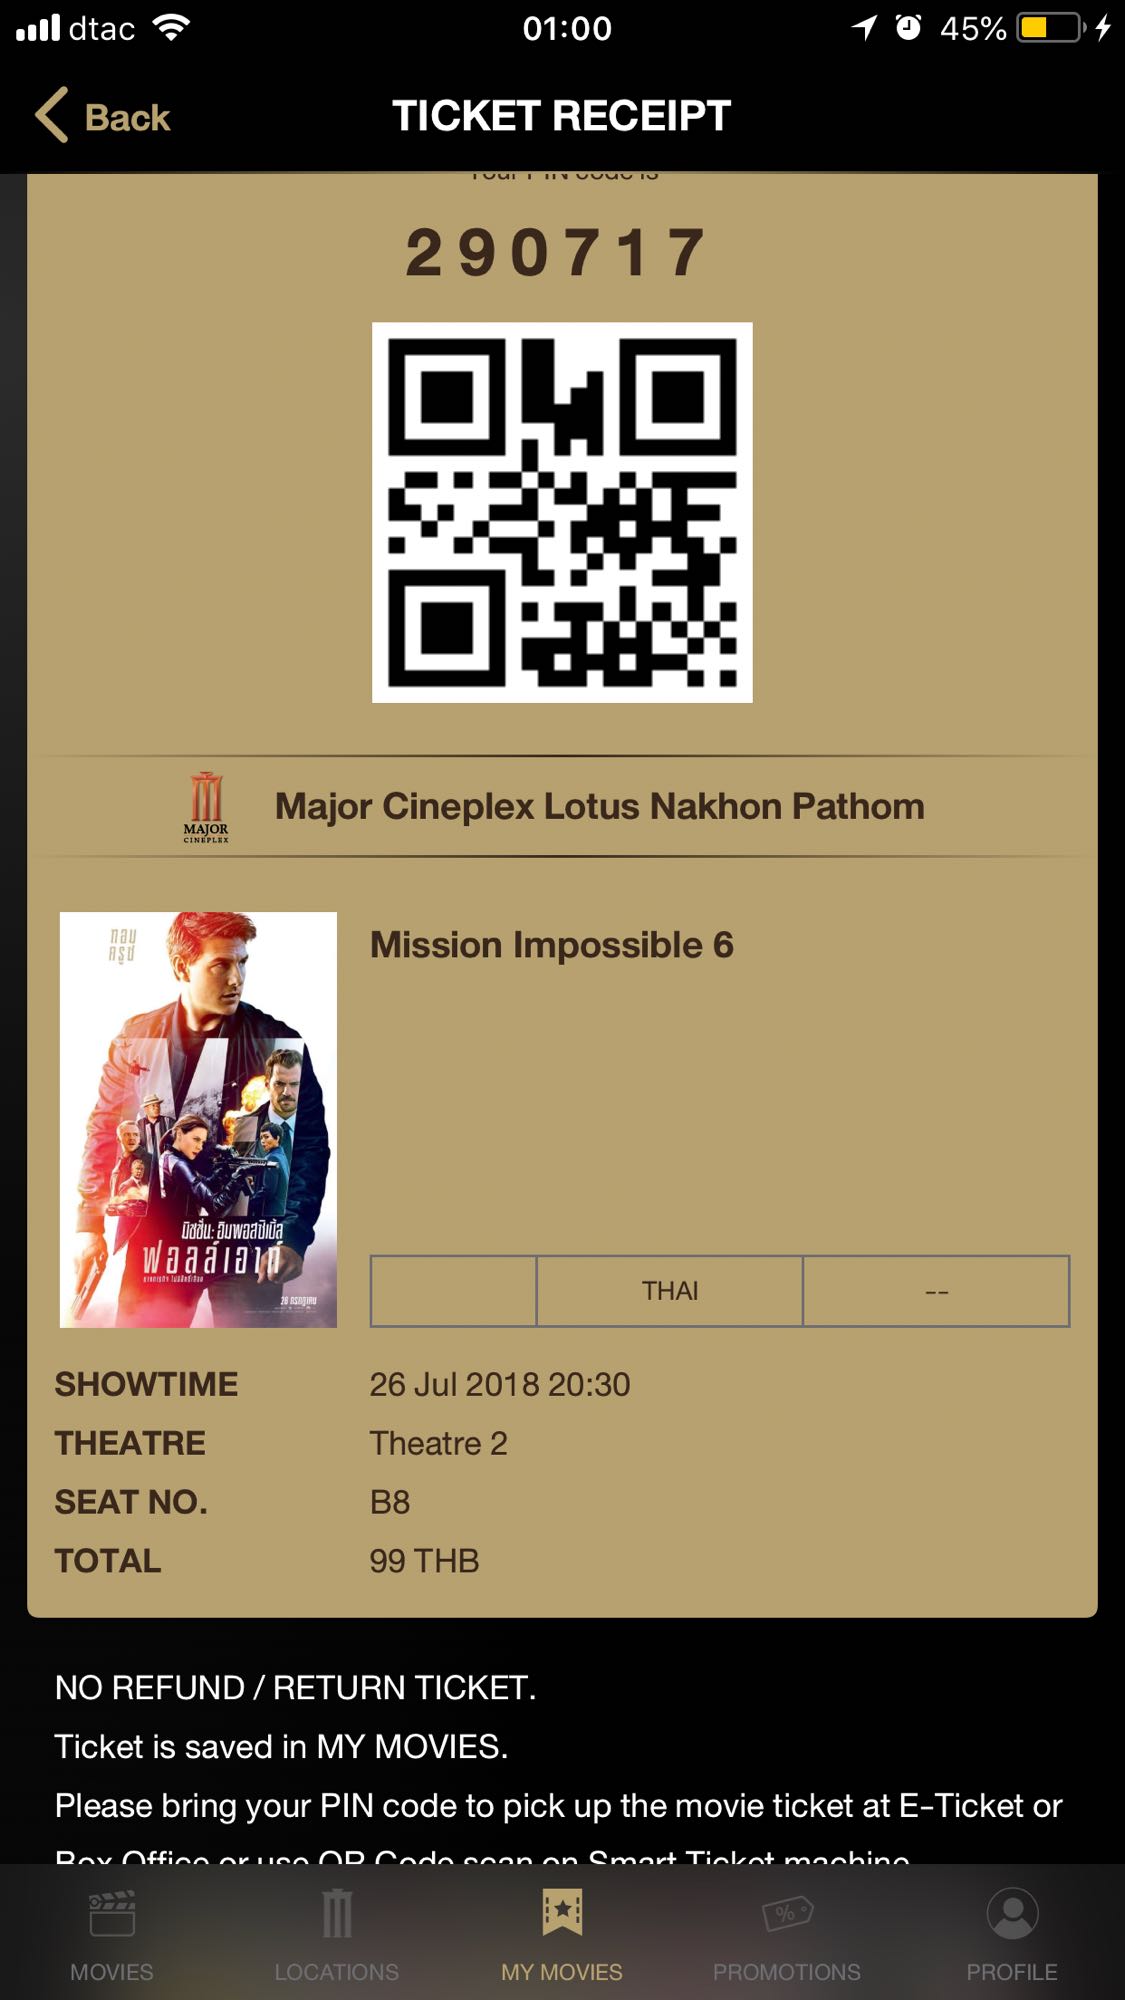
Task: Tap the Major Cineplex logo
Action: click(x=206, y=807)
